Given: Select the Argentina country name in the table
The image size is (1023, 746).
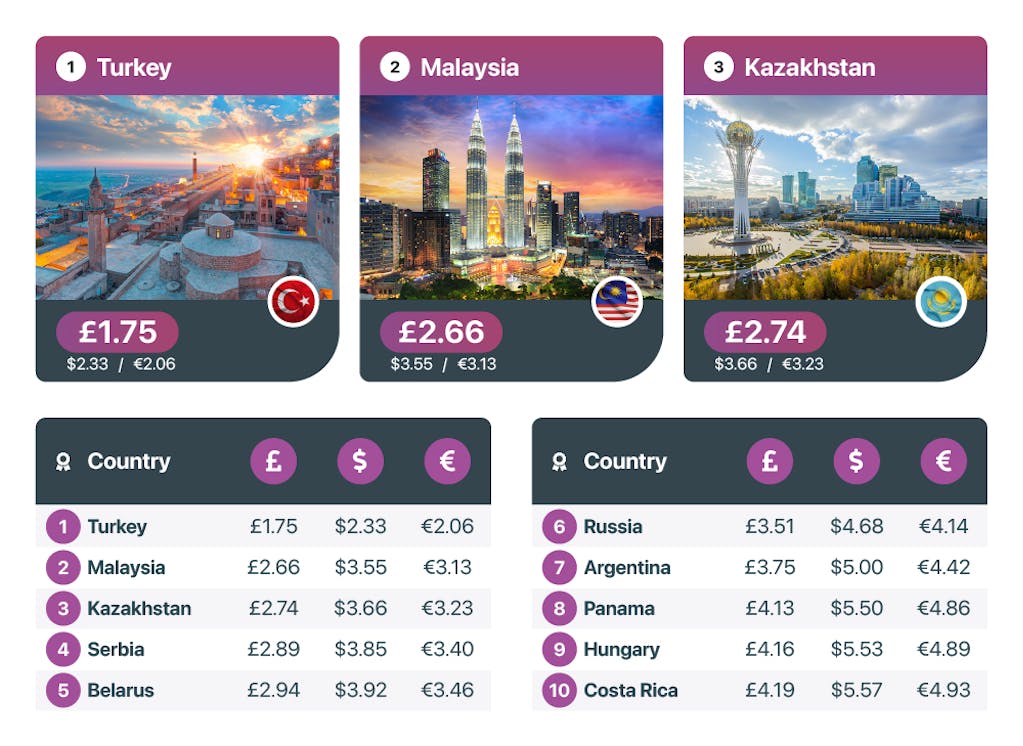Looking at the screenshot, I should coord(627,567).
